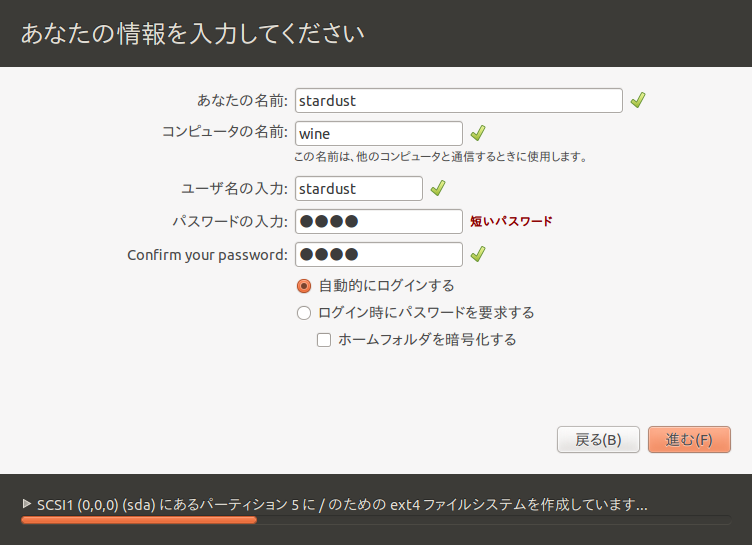The image size is (752, 545).
Task: Continue with 進む(F) button
Action: (689, 439)
